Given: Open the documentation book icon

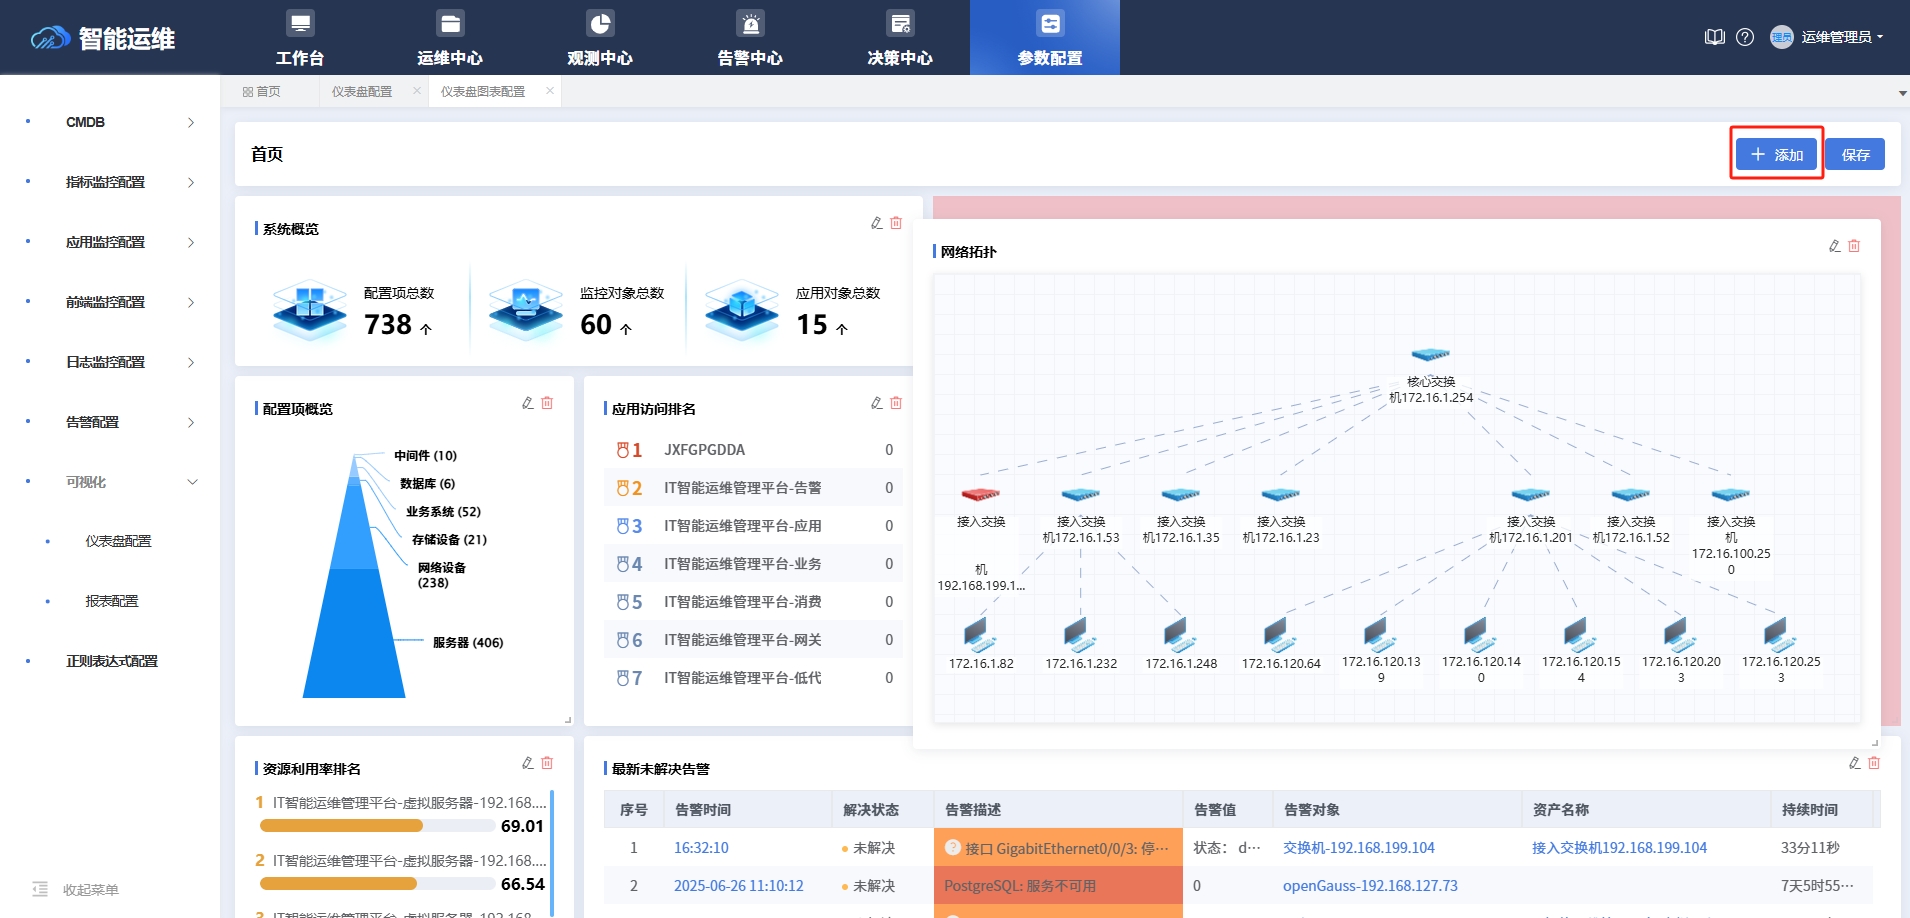Looking at the screenshot, I should tap(1714, 37).
